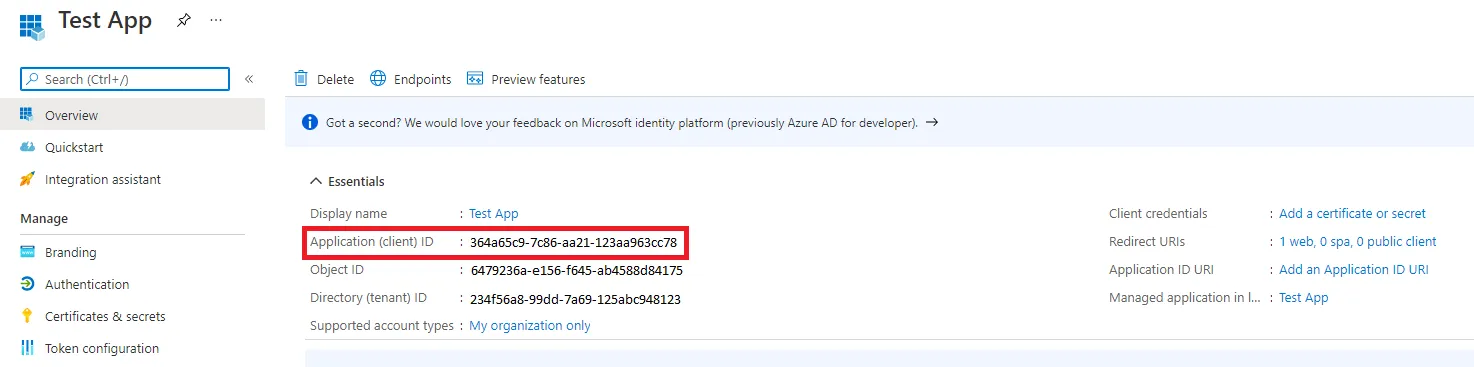Viewport: 1474px width, 367px height.
Task: Select the Application (client) ID value
Action: click(574, 242)
